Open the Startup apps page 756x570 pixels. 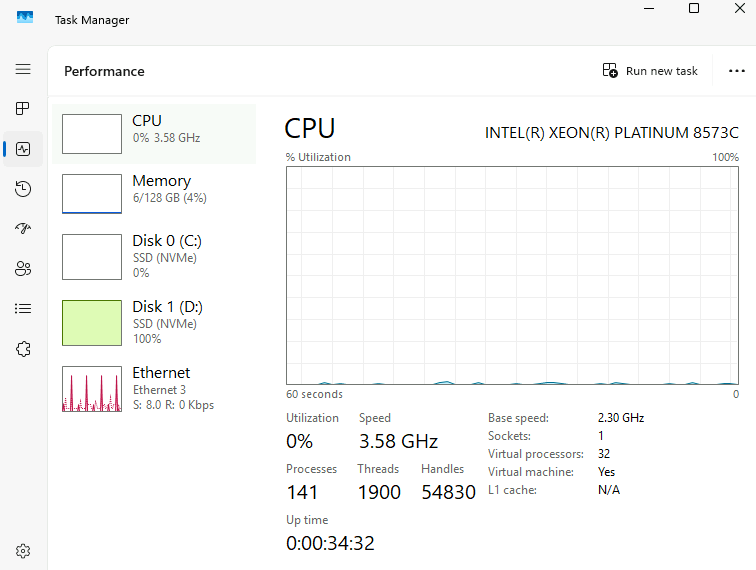(23, 229)
